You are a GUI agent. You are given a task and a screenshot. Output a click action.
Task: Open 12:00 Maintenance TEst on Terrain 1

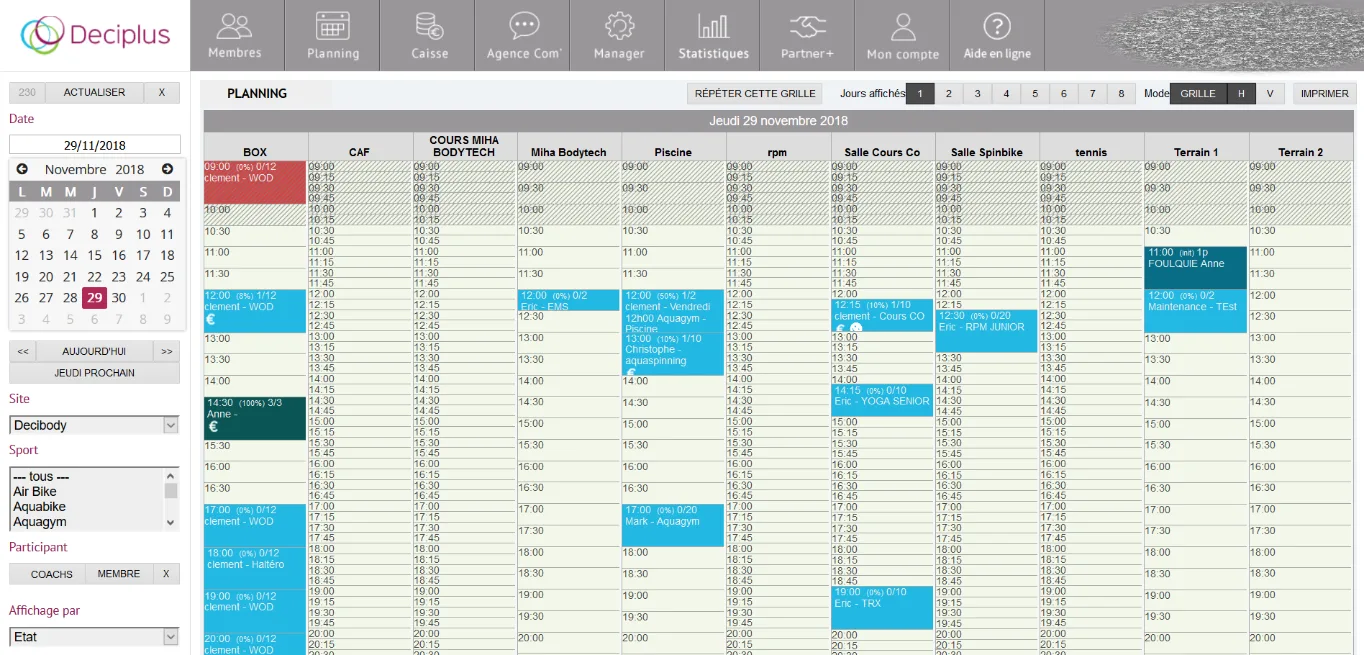pos(1196,311)
